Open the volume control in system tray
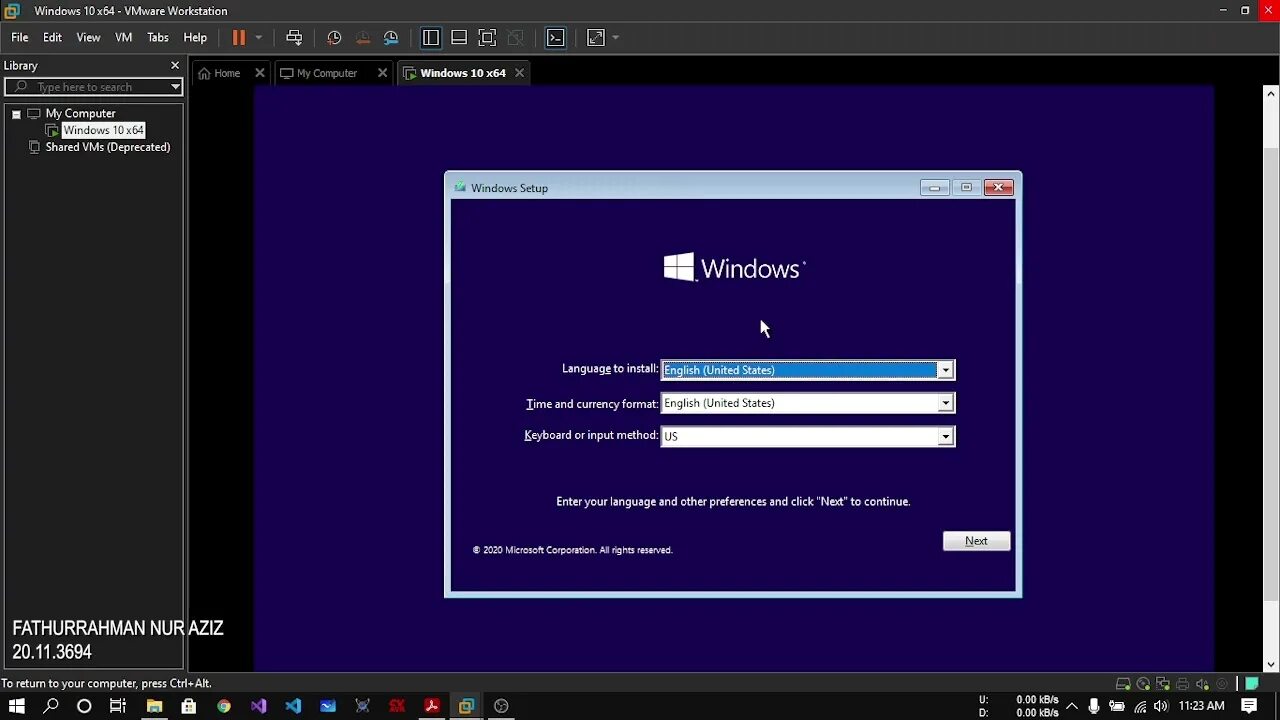The height and width of the screenshot is (720, 1280). tap(1163, 706)
